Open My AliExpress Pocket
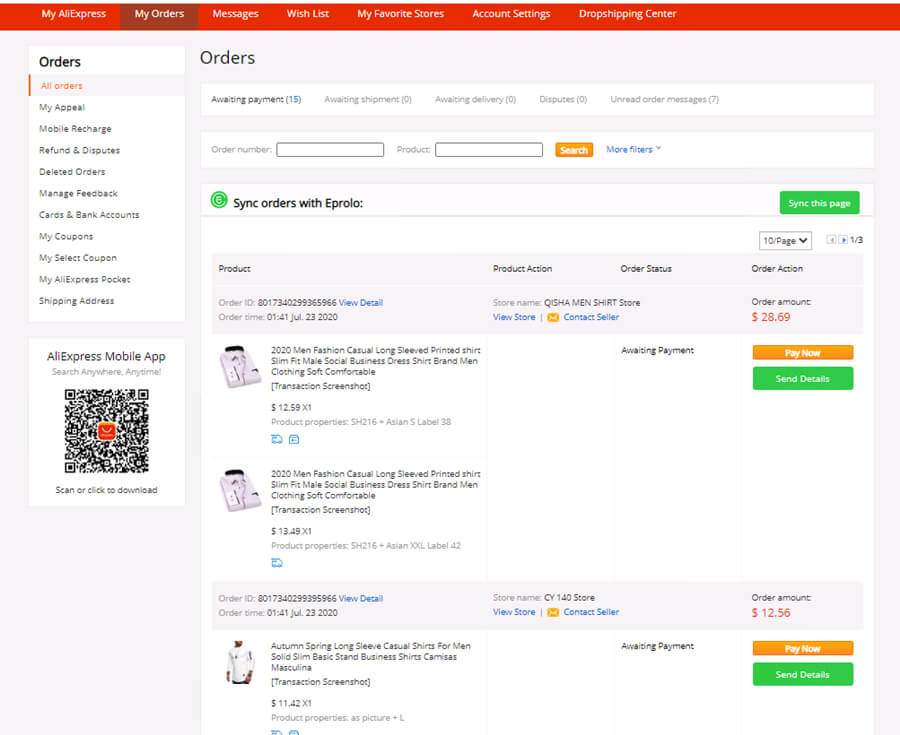 tap(84, 279)
